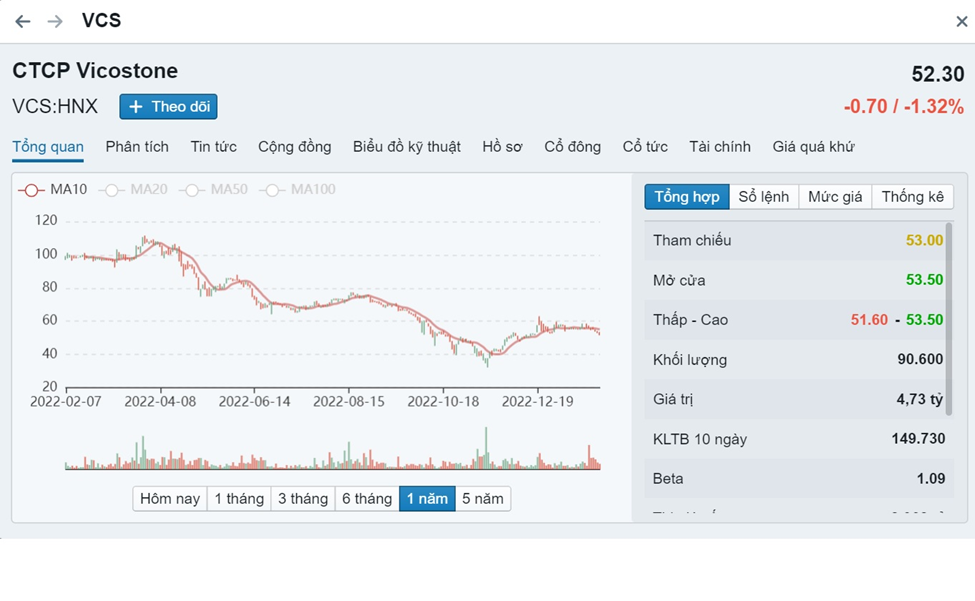Switch to the Tin tức tab

tap(213, 147)
